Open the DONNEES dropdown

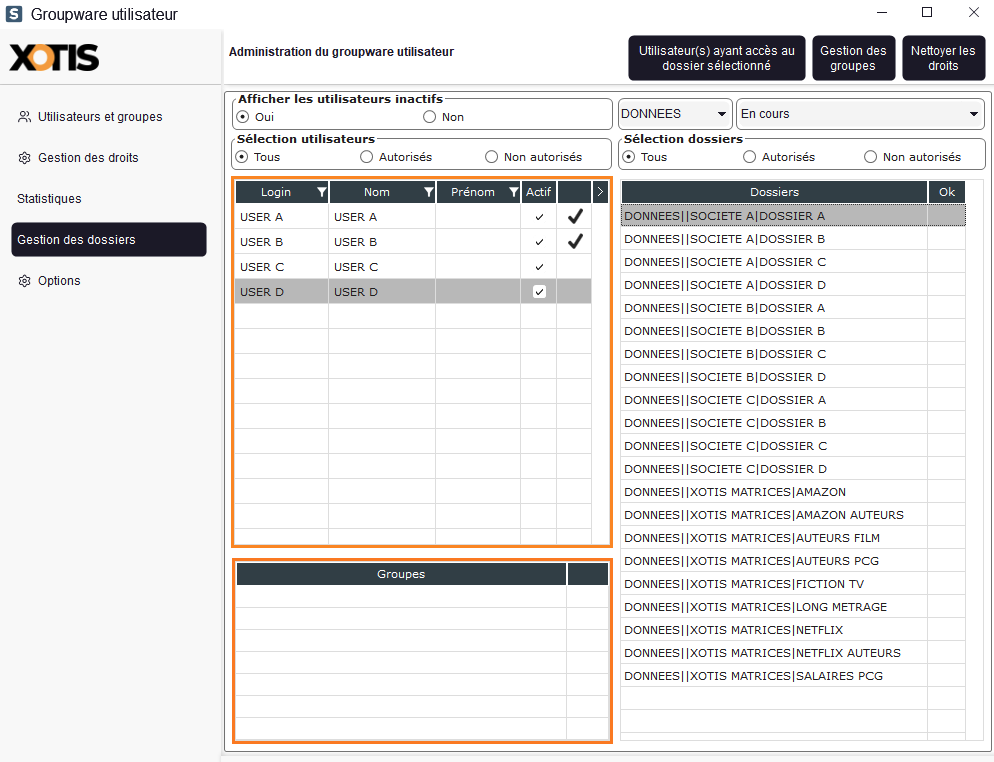click(x=674, y=114)
